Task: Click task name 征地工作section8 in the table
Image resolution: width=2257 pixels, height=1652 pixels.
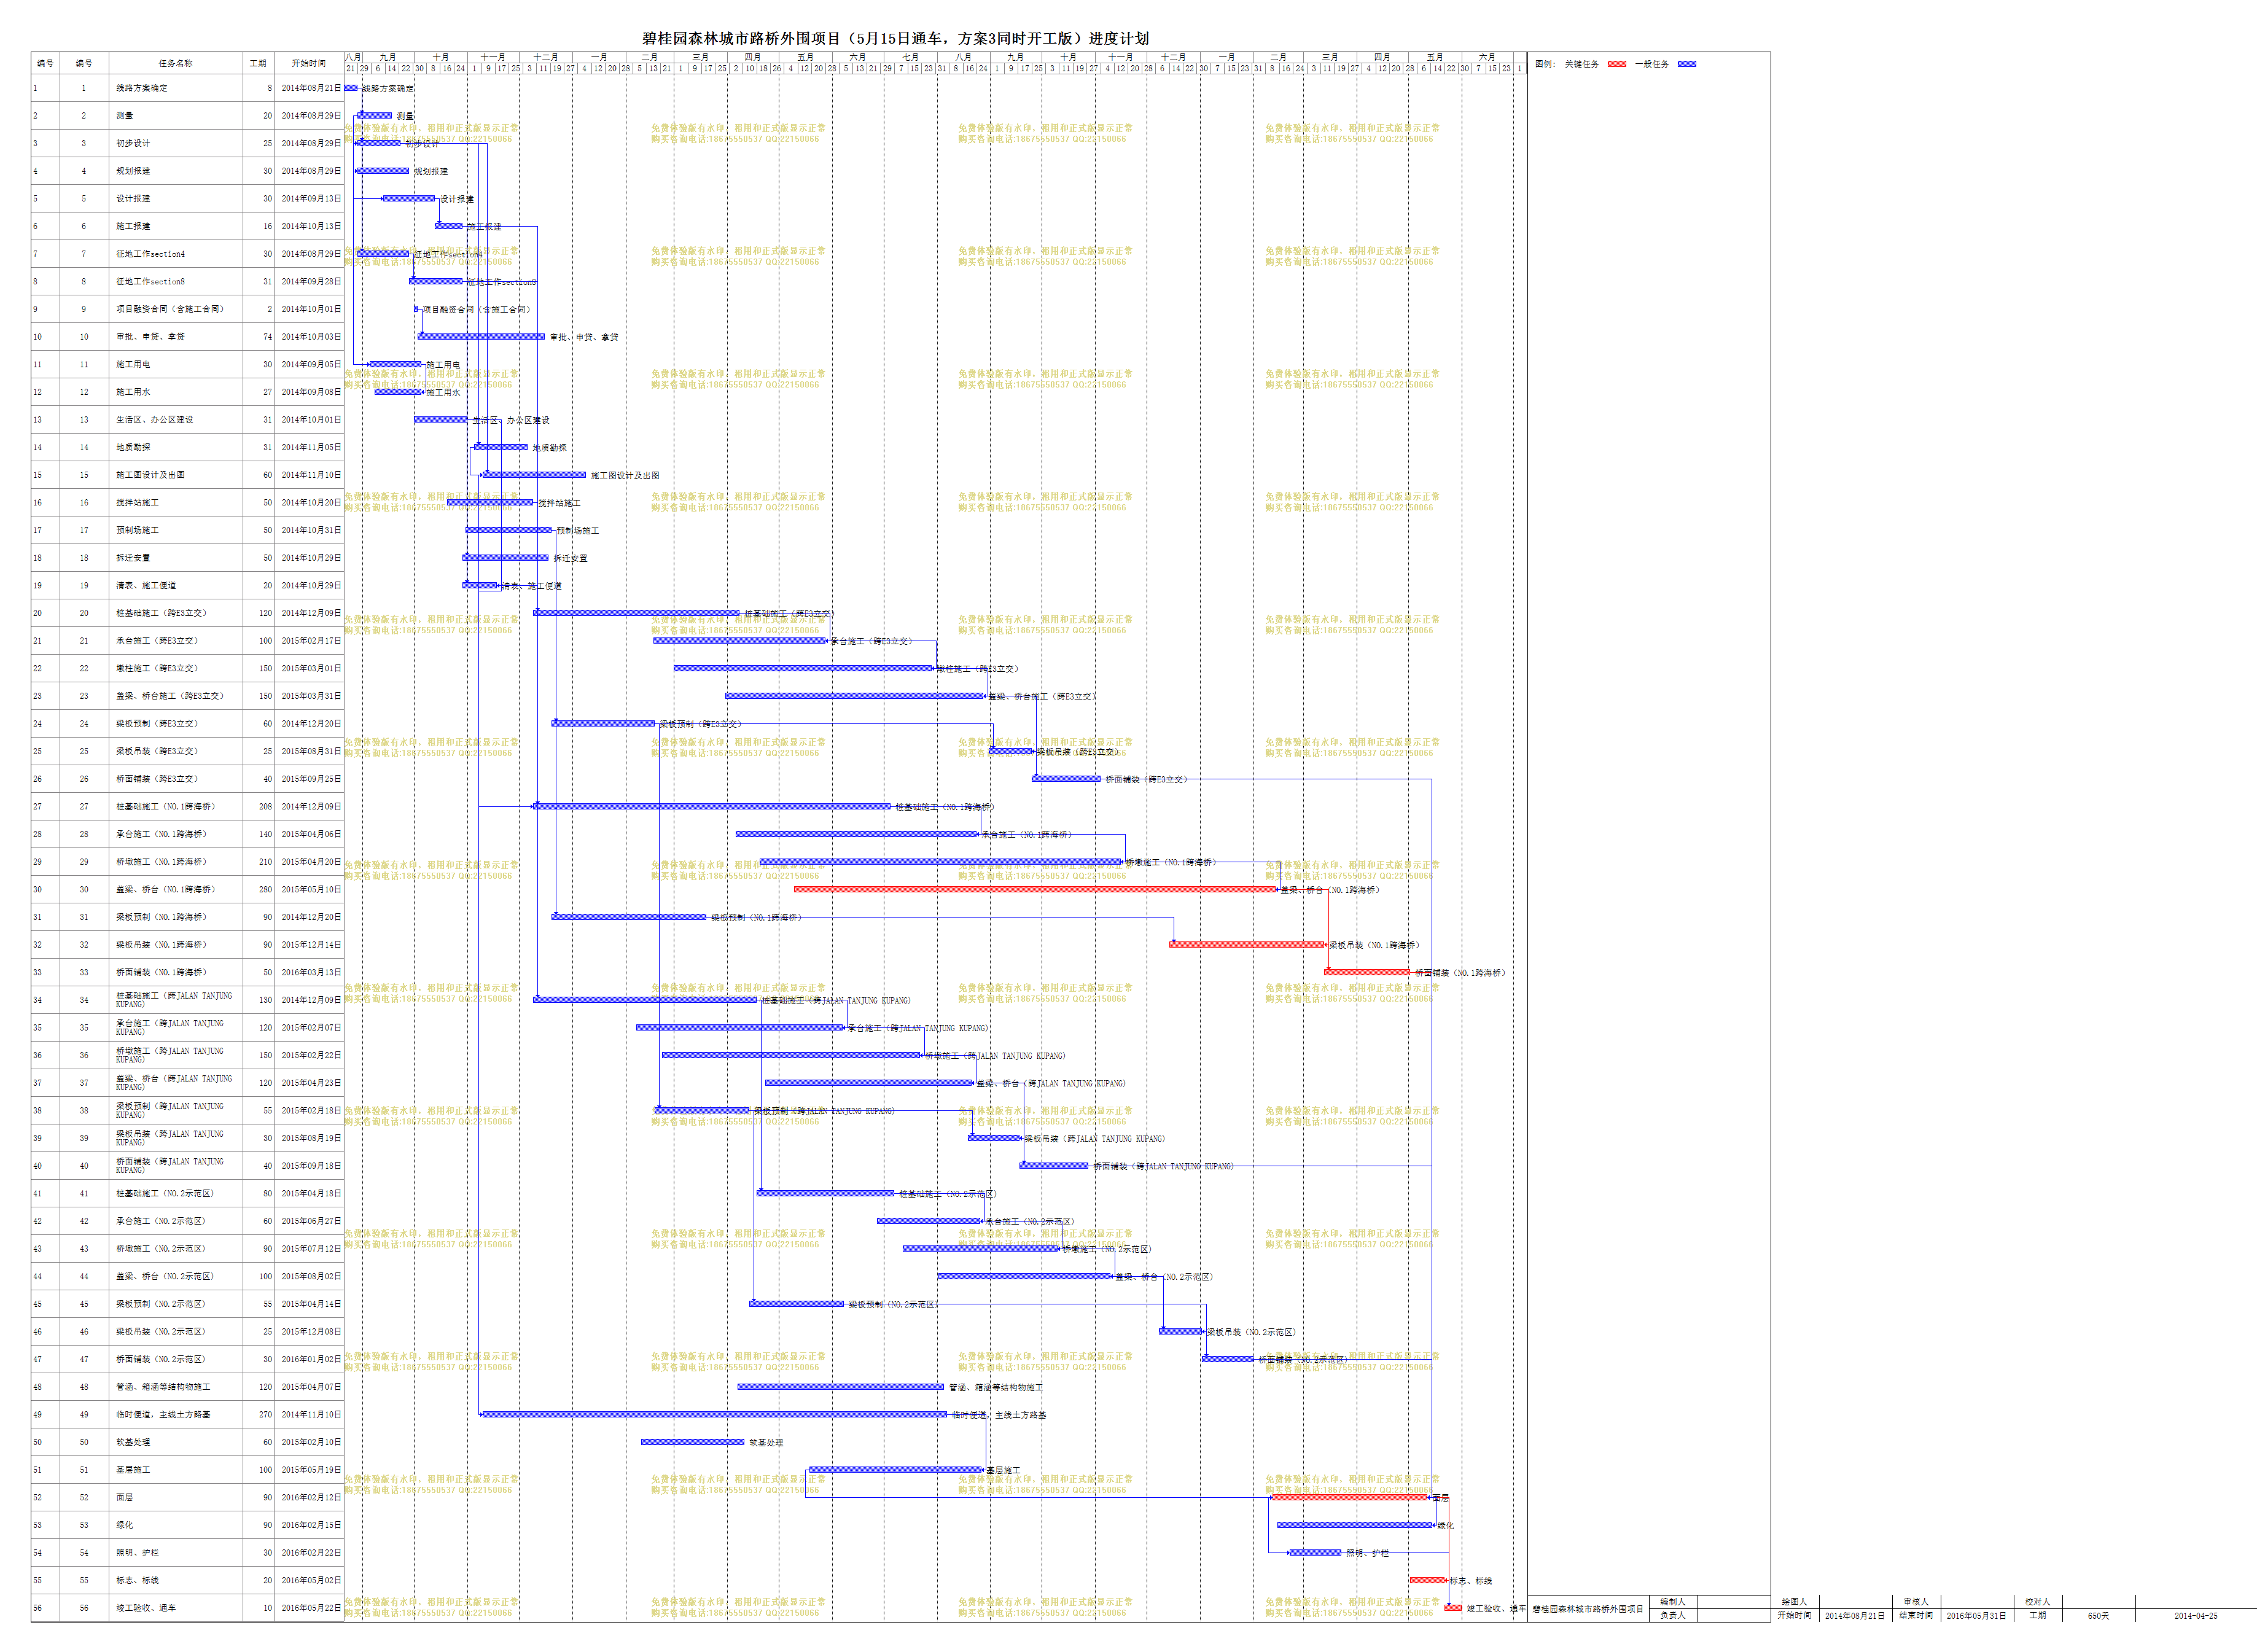Action: pyautogui.click(x=150, y=282)
